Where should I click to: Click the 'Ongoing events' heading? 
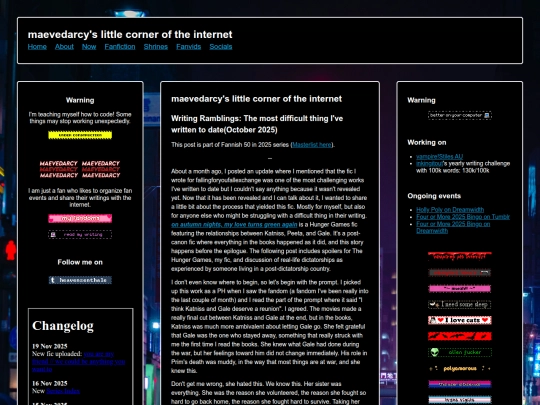(x=434, y=196)
